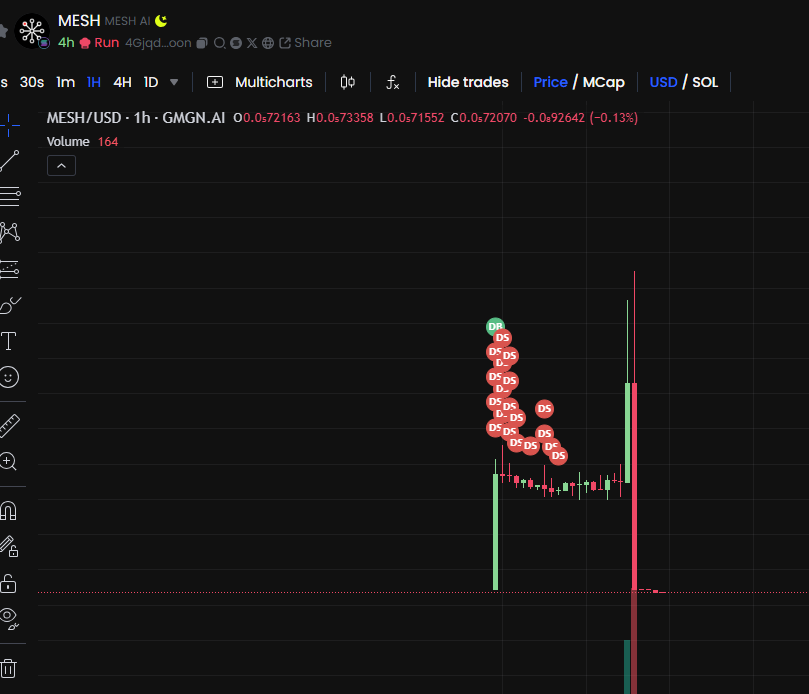Display values in SOL
Viewport: 809px width, 694px height.
(x=705, y=82)
